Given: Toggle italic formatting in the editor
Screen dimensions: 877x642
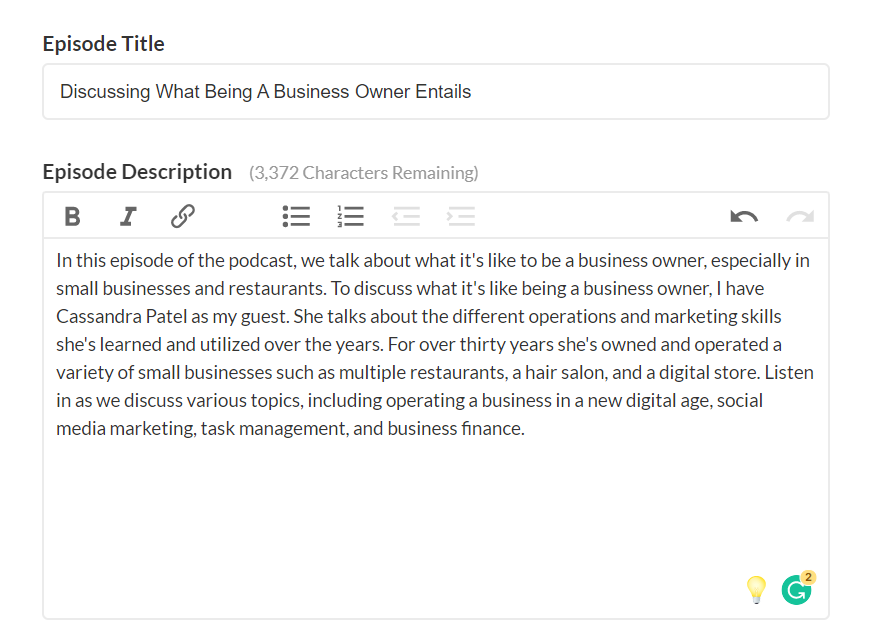Looking at the screenshot, I should (127, 216).
